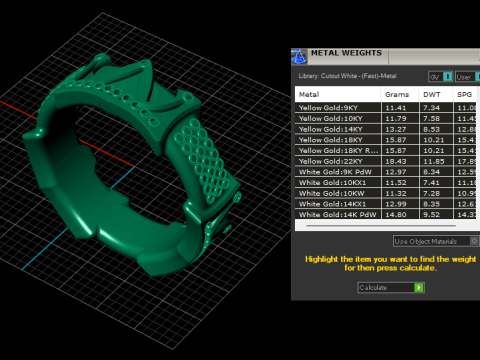Image resolution: width=480 pixels, height=360 pixels.
Task: Click the Library: Cutout White label
Action: pyautogui.click(x=347, y=76)
